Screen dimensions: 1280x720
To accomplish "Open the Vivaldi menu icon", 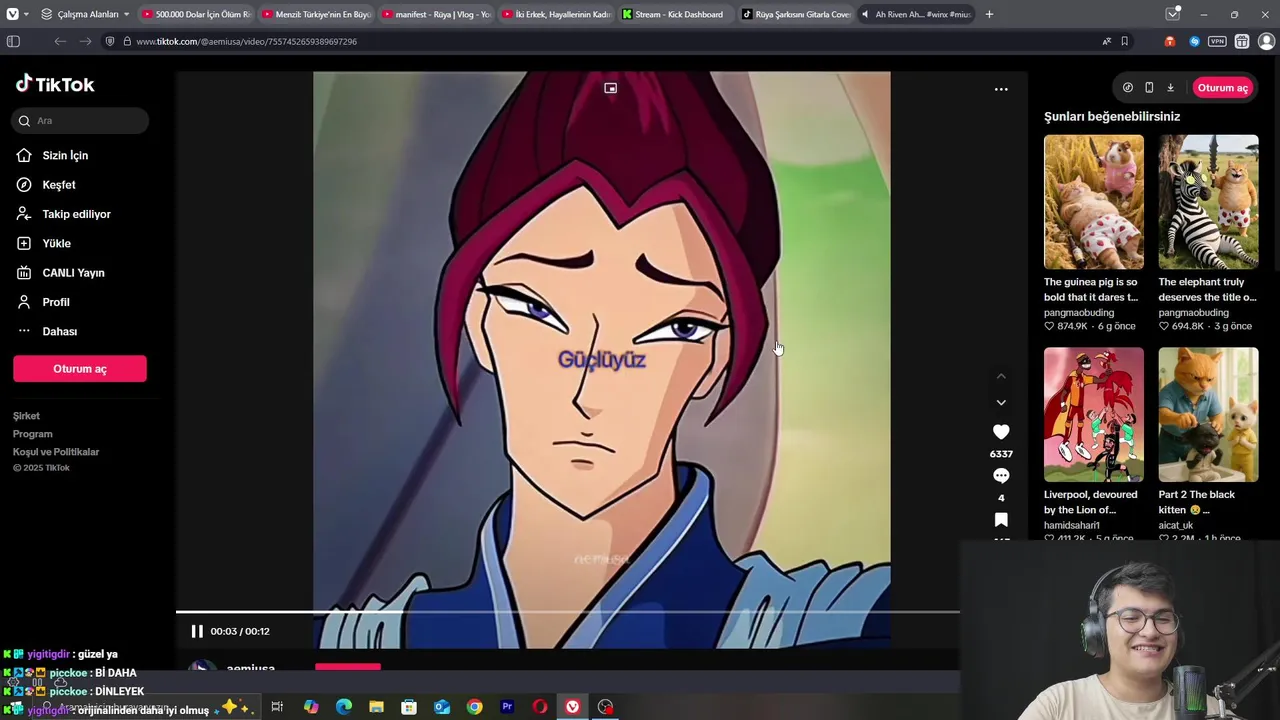I will (12, 14).
